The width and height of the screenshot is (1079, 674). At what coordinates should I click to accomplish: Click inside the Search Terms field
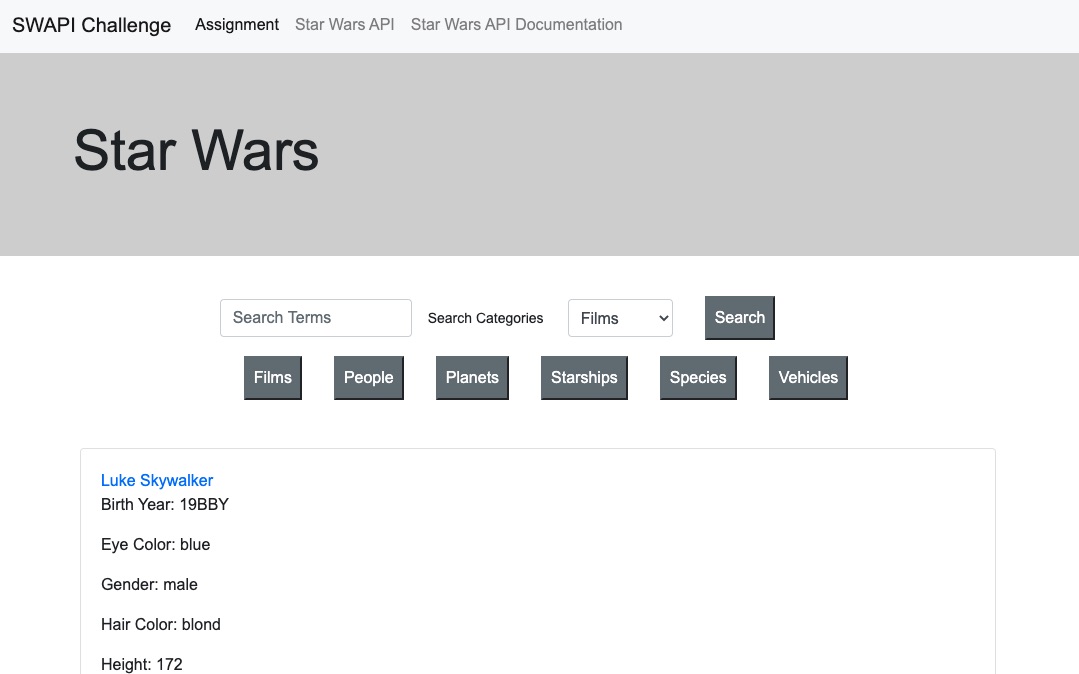click(x=315, y=317)
